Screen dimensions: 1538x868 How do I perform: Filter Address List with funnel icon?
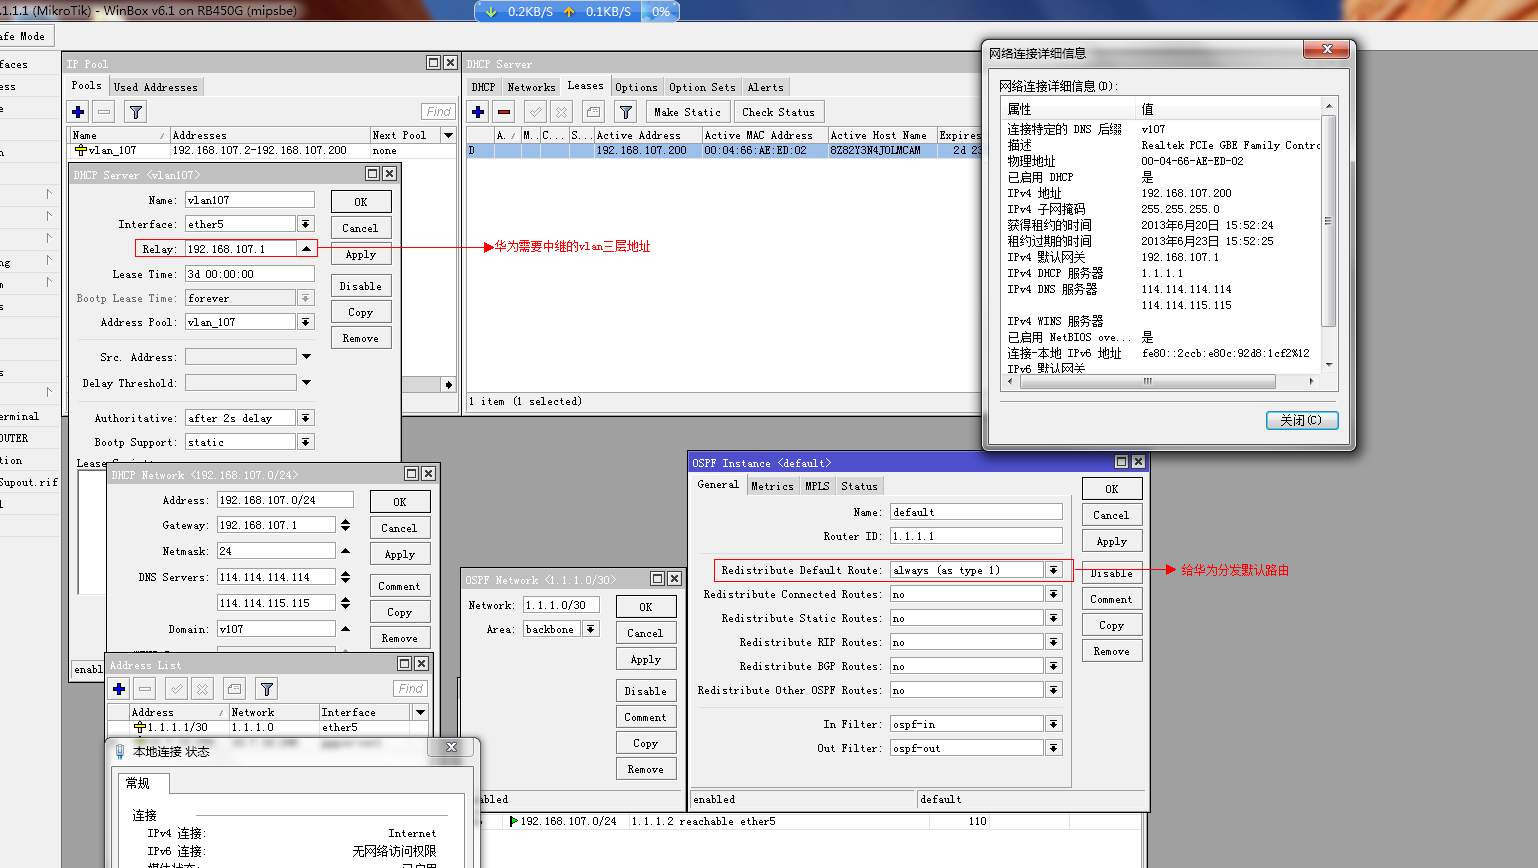[266, 689]
